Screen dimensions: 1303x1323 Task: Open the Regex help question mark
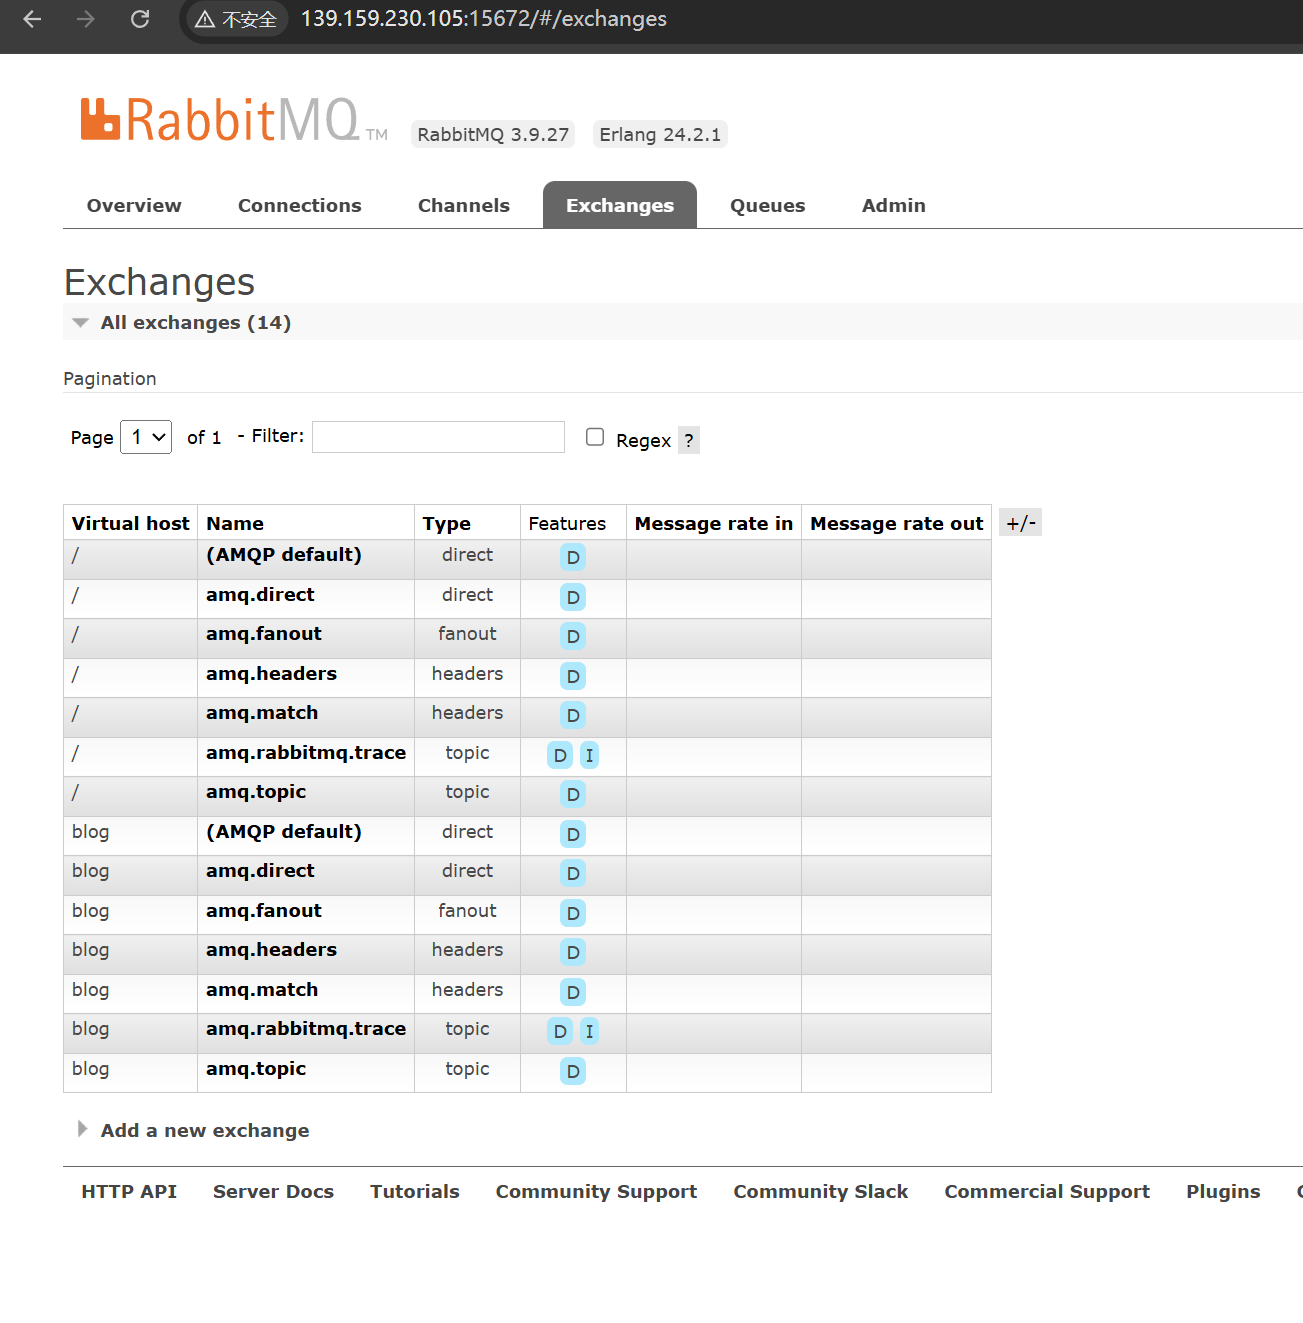[689, 440]
